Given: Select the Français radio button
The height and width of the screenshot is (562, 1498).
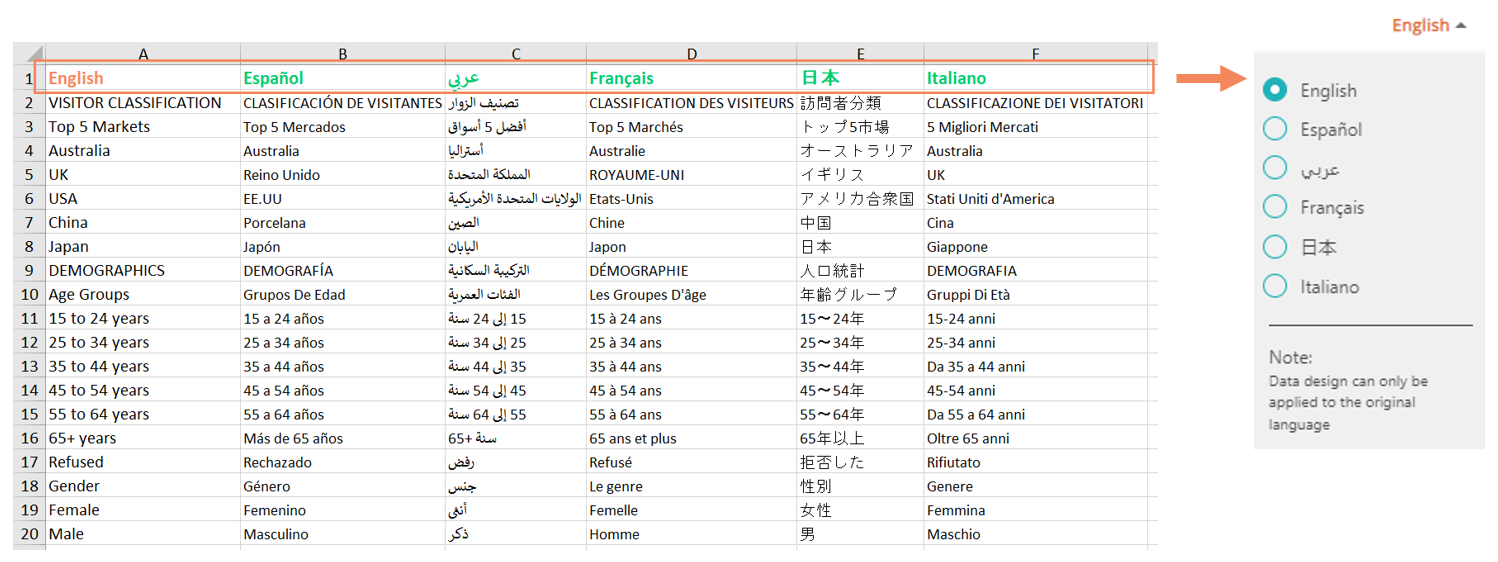Looking at the screenshot, I should (x=1275, y=207).
